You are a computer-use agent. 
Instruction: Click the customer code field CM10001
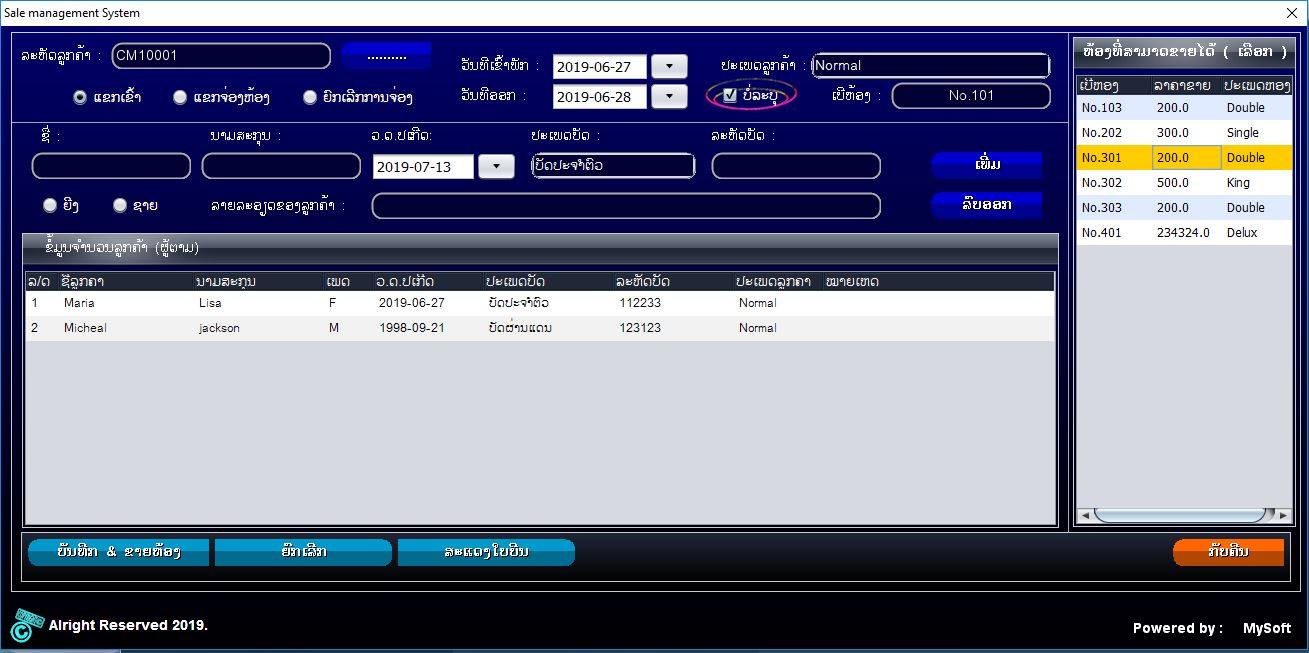point(221,56)
